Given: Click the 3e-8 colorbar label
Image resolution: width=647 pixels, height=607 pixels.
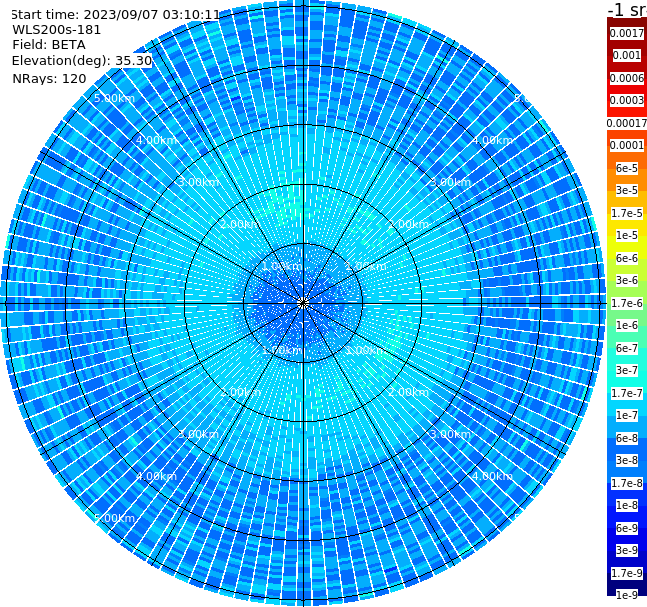Looking at the screenshot, I should click(627, 460).
